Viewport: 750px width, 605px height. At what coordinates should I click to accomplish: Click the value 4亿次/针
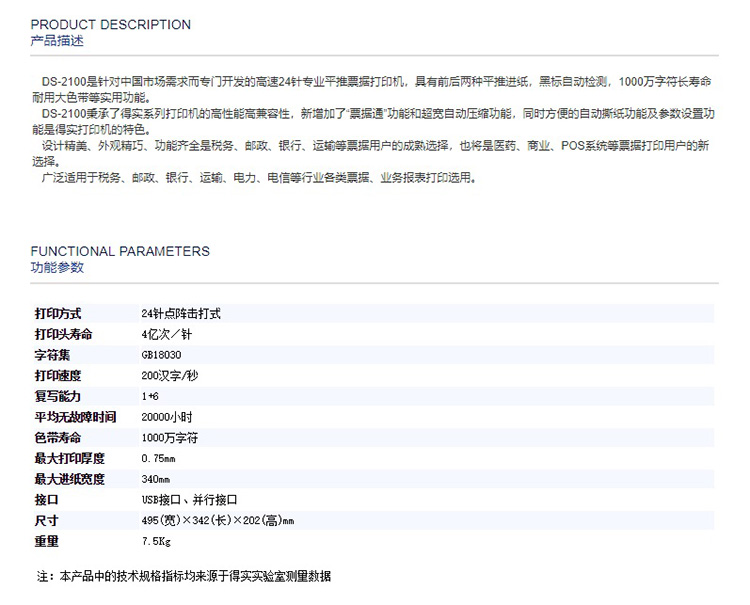click(166, 334)
